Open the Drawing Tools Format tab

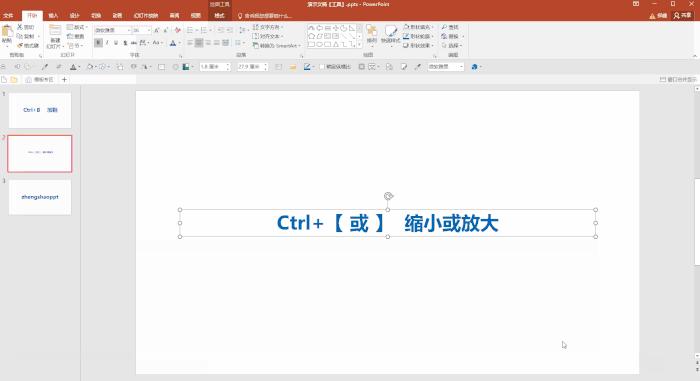pyautogui.click(x=219, y=16)
